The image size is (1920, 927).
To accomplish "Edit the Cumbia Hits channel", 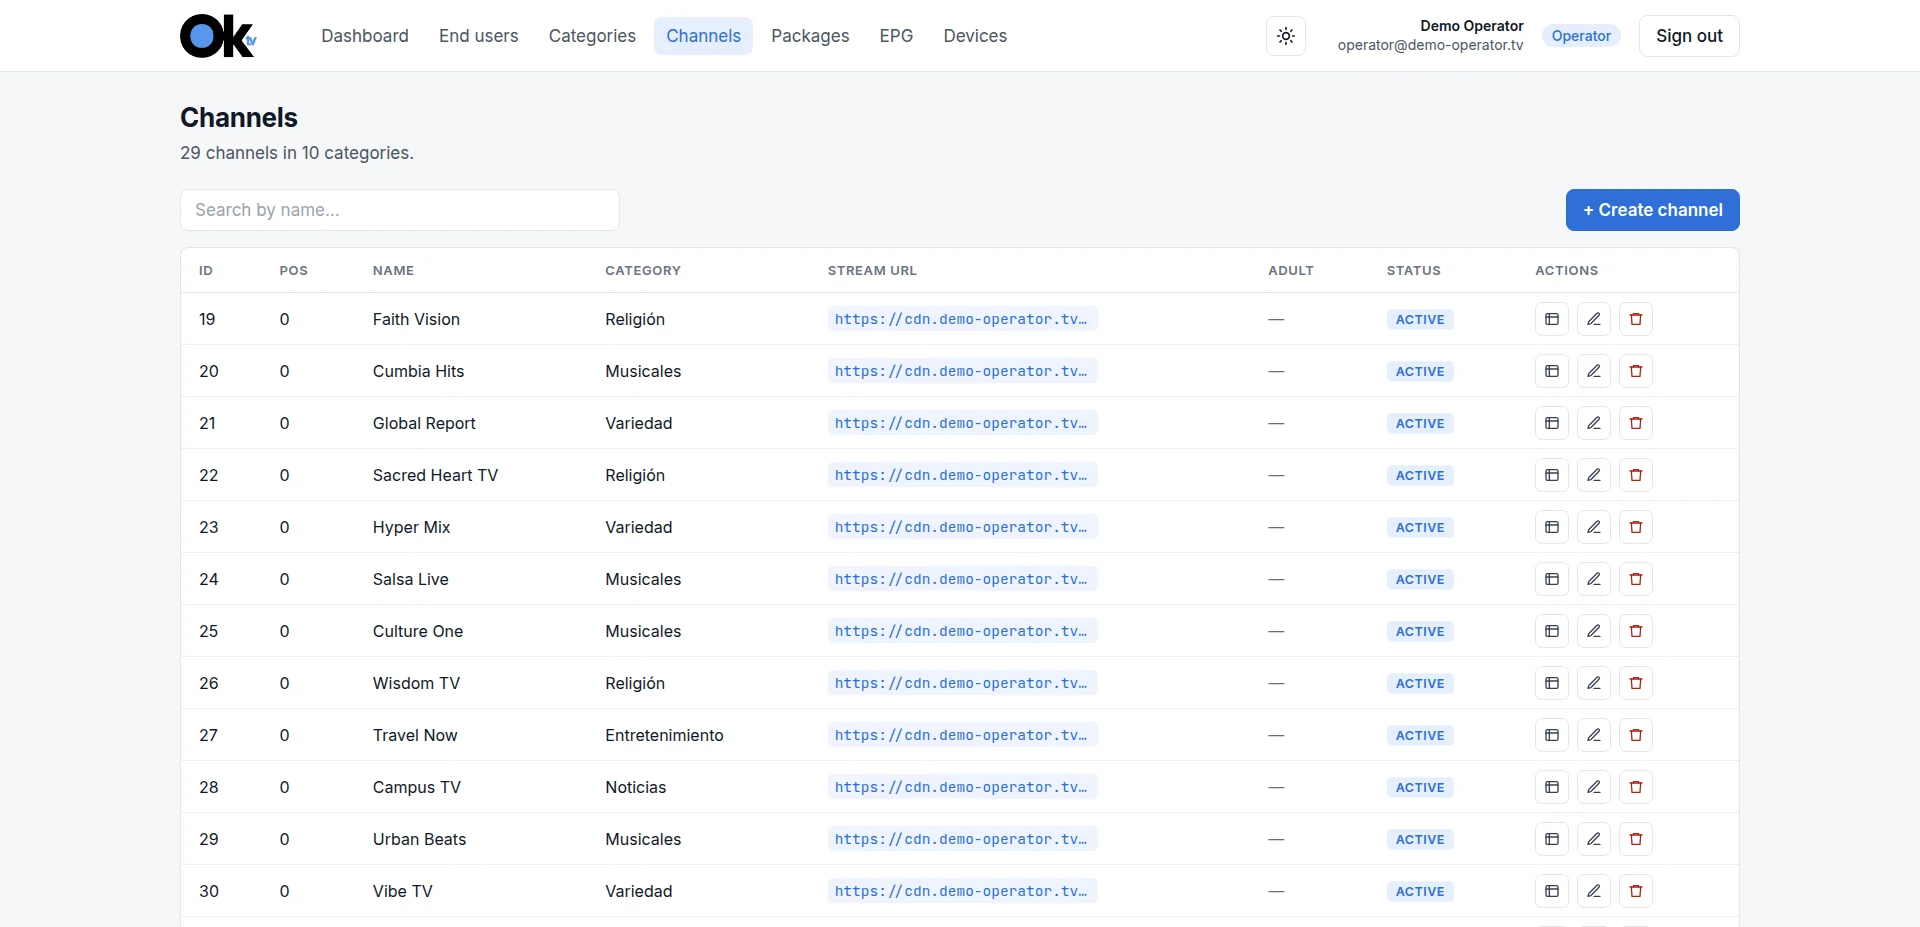I will tap(1594, 371).
